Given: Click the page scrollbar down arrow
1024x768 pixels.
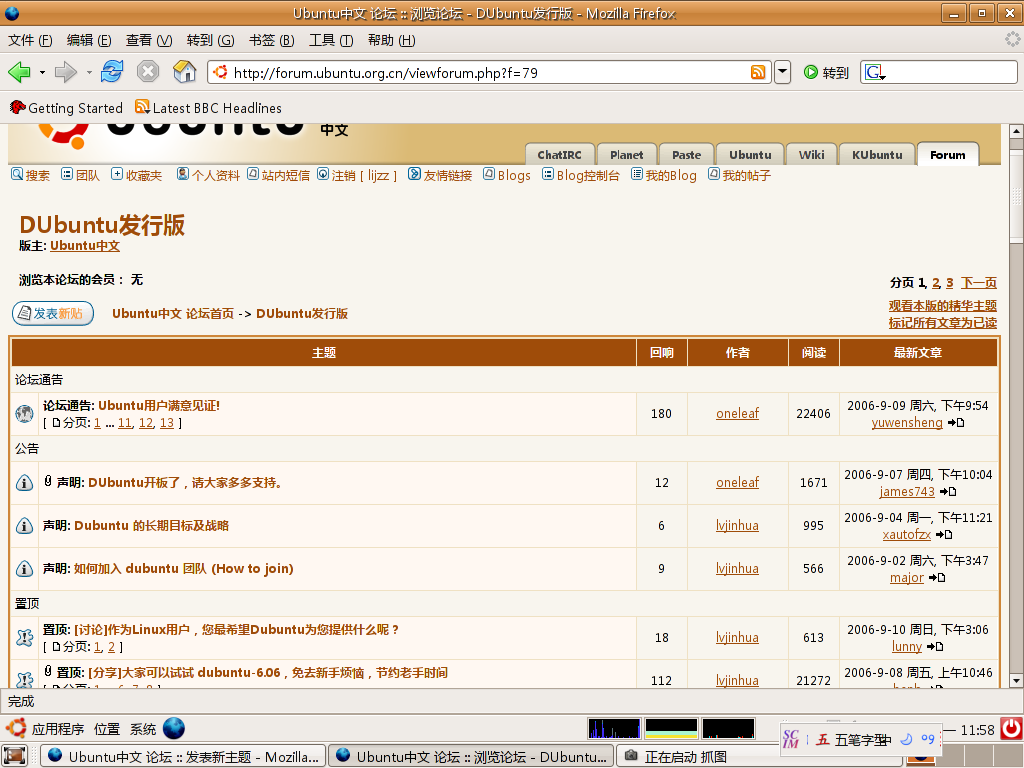Looking at the screenshot, I should coord(1016,680).
